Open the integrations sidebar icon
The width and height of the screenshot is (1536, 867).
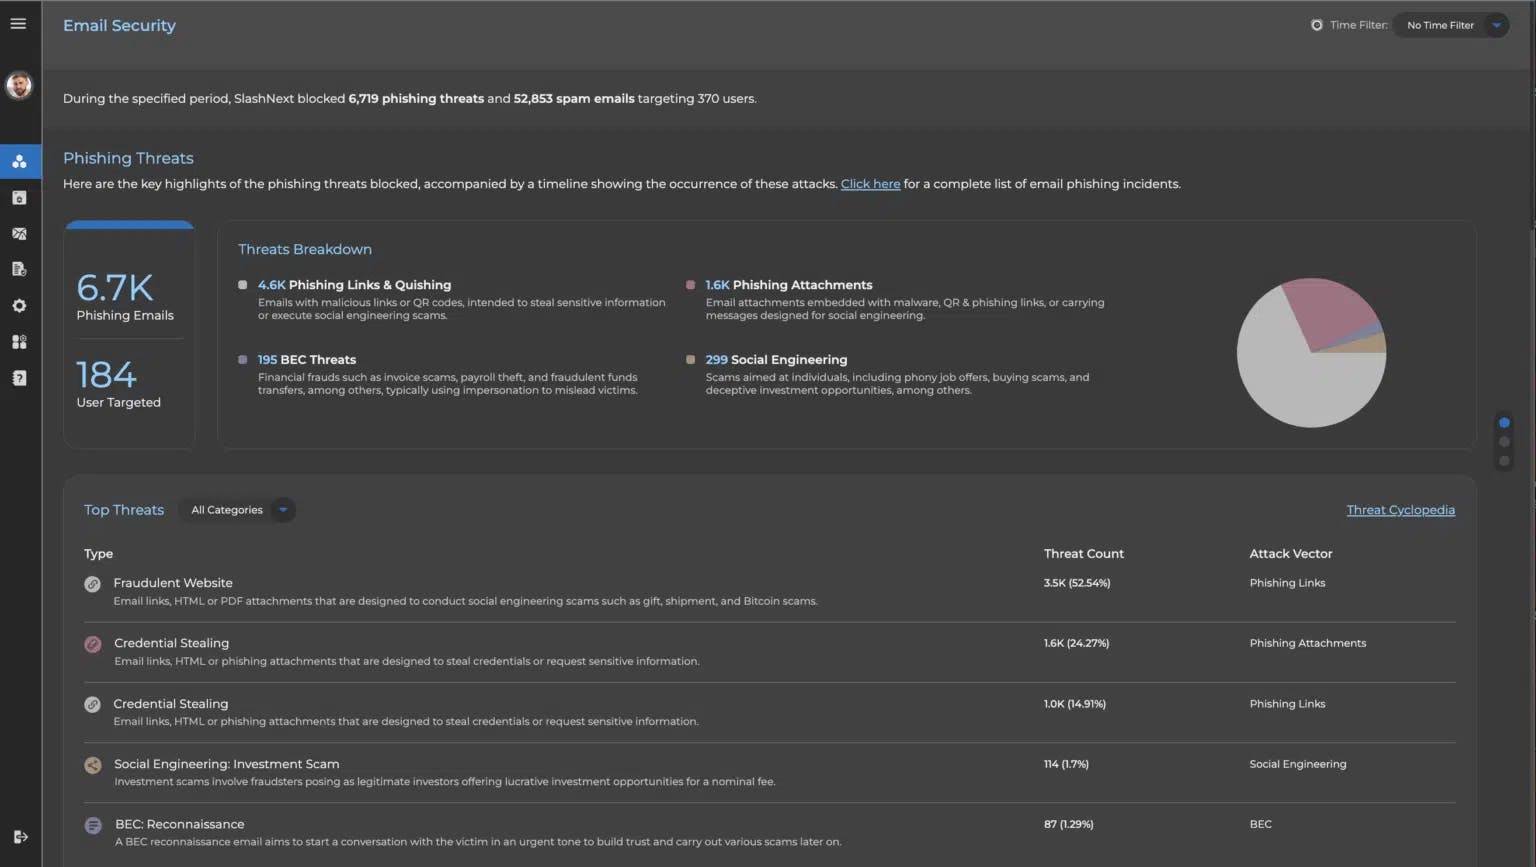pos(19,341)
